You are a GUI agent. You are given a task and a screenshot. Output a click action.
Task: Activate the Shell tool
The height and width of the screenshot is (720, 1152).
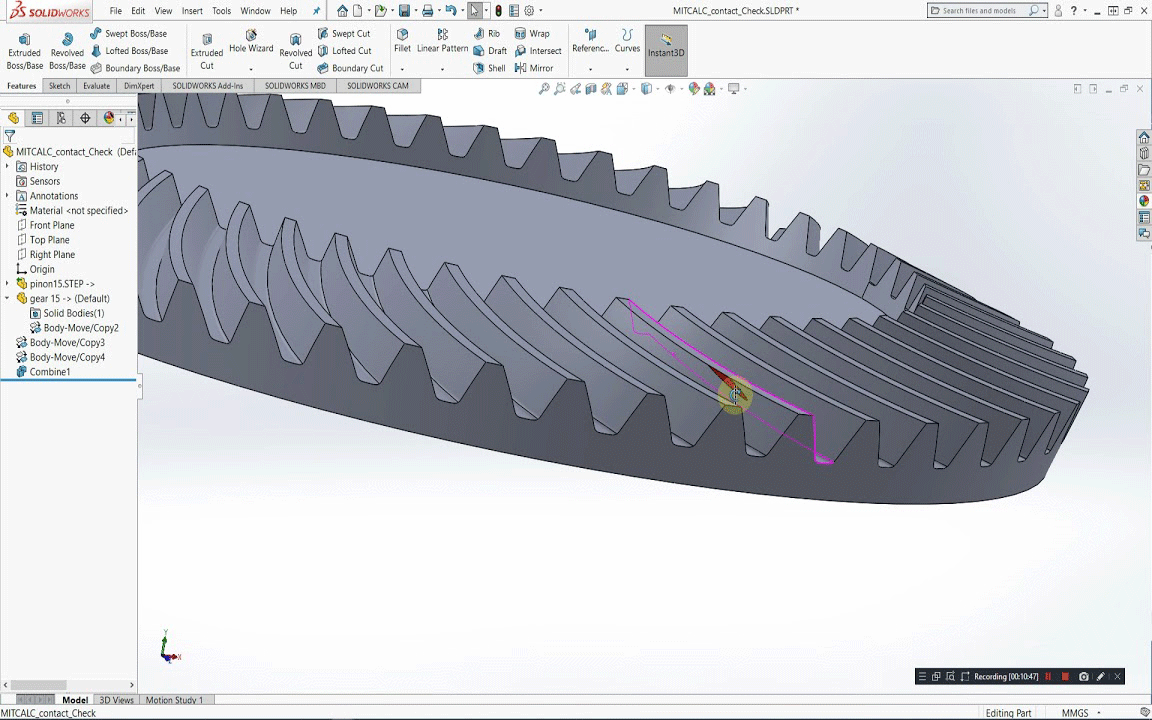click(x=489, y=68)
